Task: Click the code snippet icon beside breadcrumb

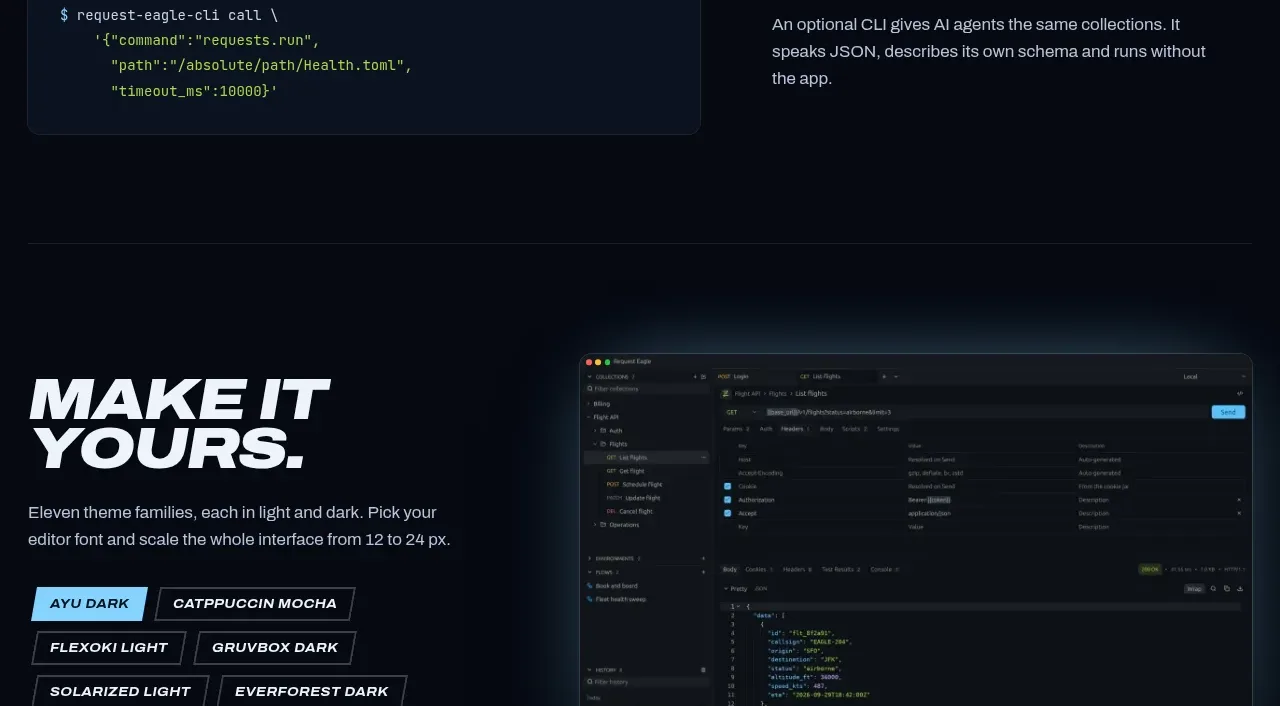Action: pyautogui.click(x=1240, y=393)
